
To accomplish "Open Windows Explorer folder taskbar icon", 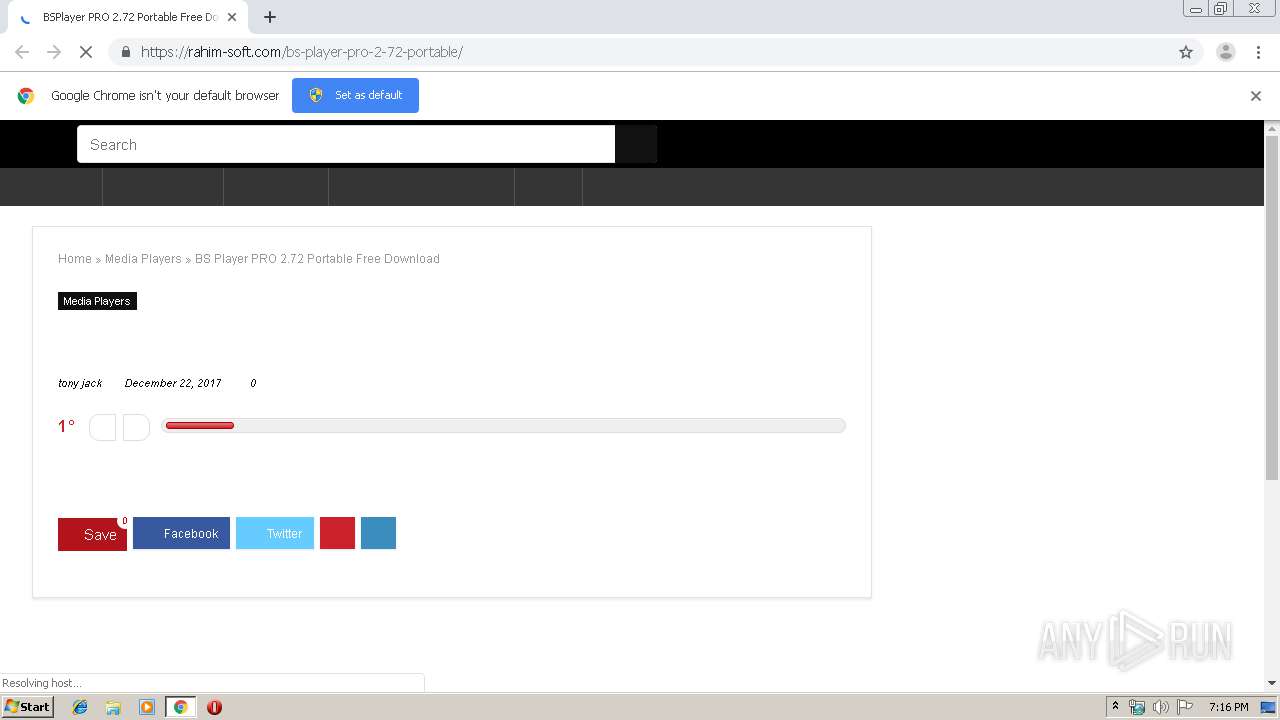I will click(x=113, y=707).
